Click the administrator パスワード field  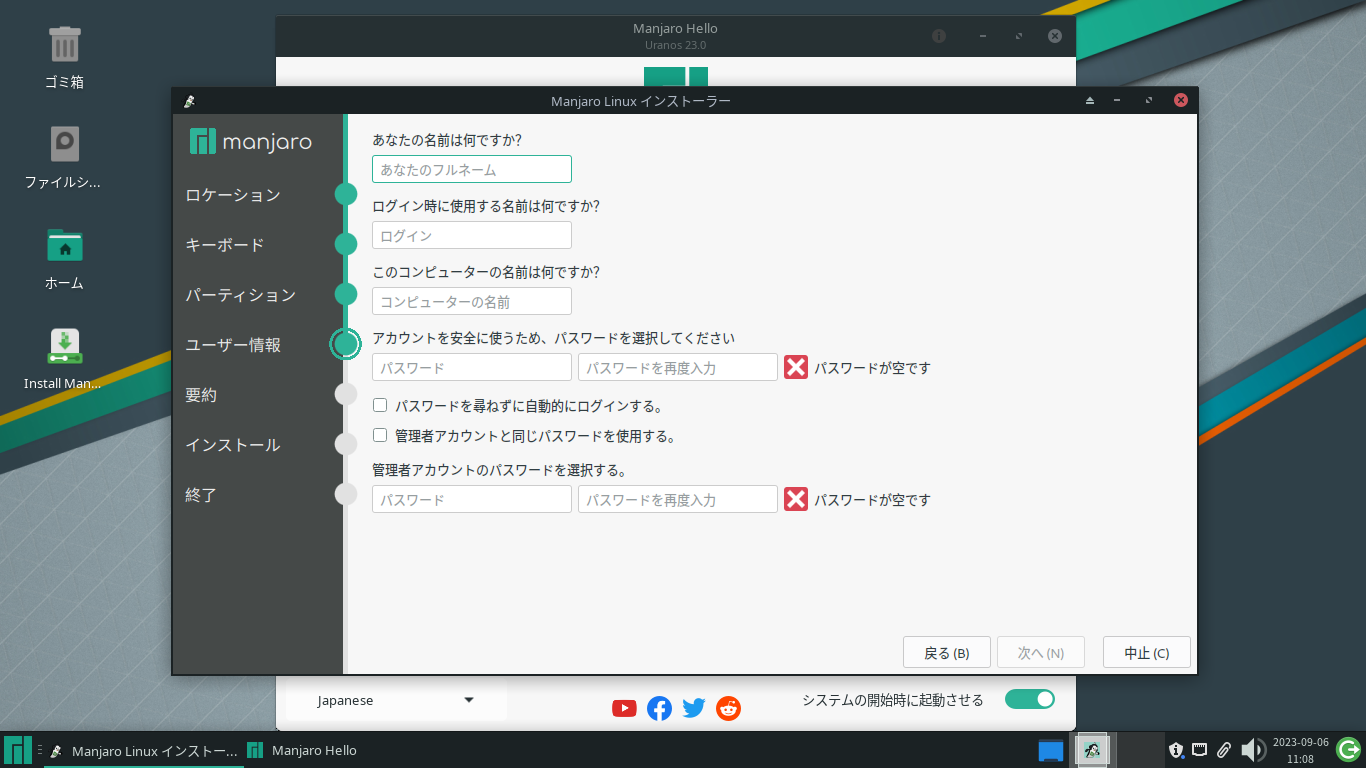pos(472,499)
